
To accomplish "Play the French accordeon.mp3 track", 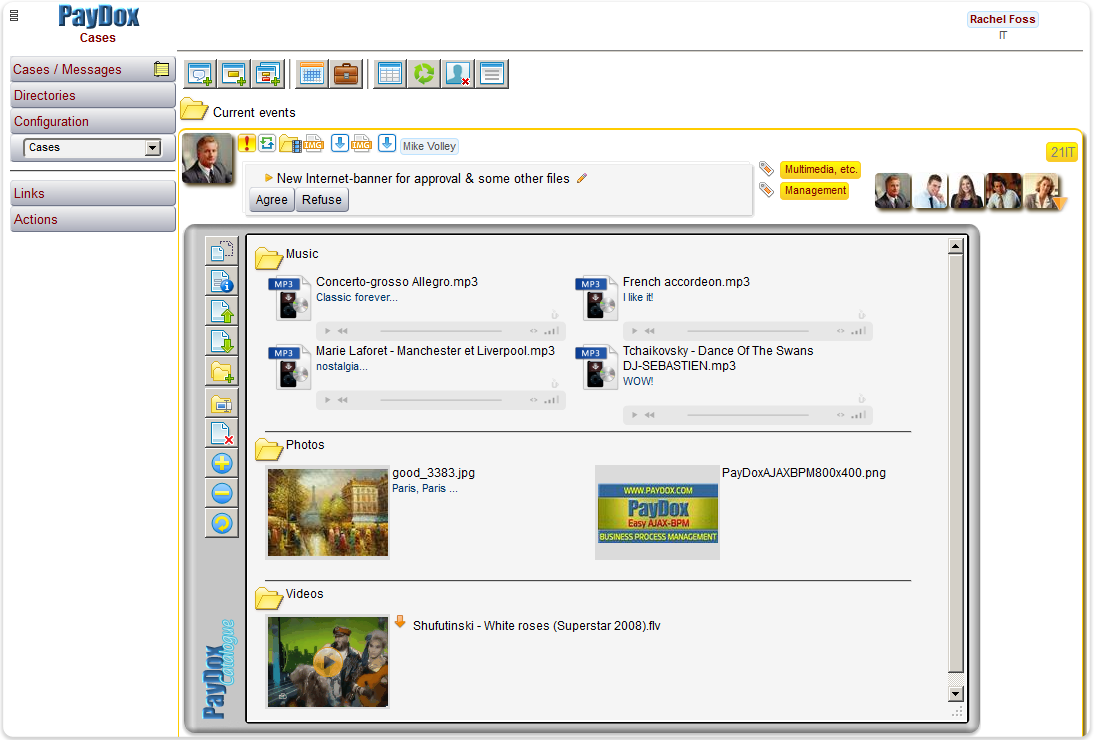I will 635,331.
